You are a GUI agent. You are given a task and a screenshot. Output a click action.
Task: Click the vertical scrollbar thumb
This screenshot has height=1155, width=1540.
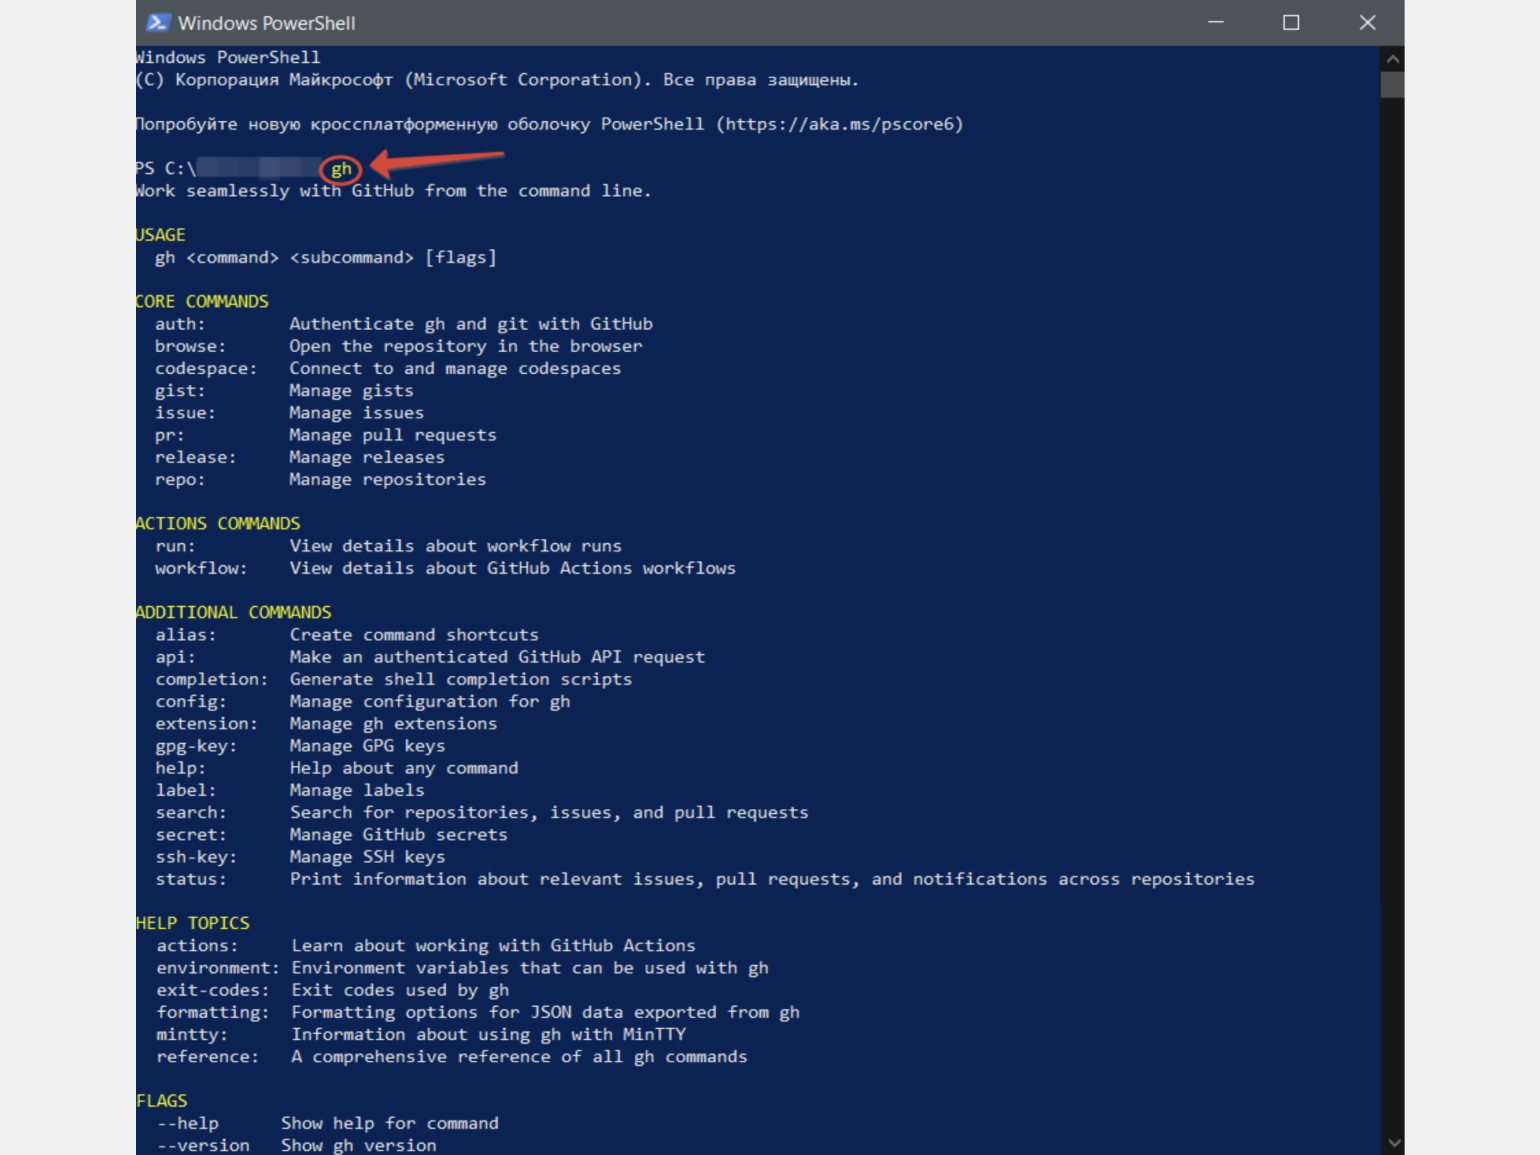(1392, 84)
